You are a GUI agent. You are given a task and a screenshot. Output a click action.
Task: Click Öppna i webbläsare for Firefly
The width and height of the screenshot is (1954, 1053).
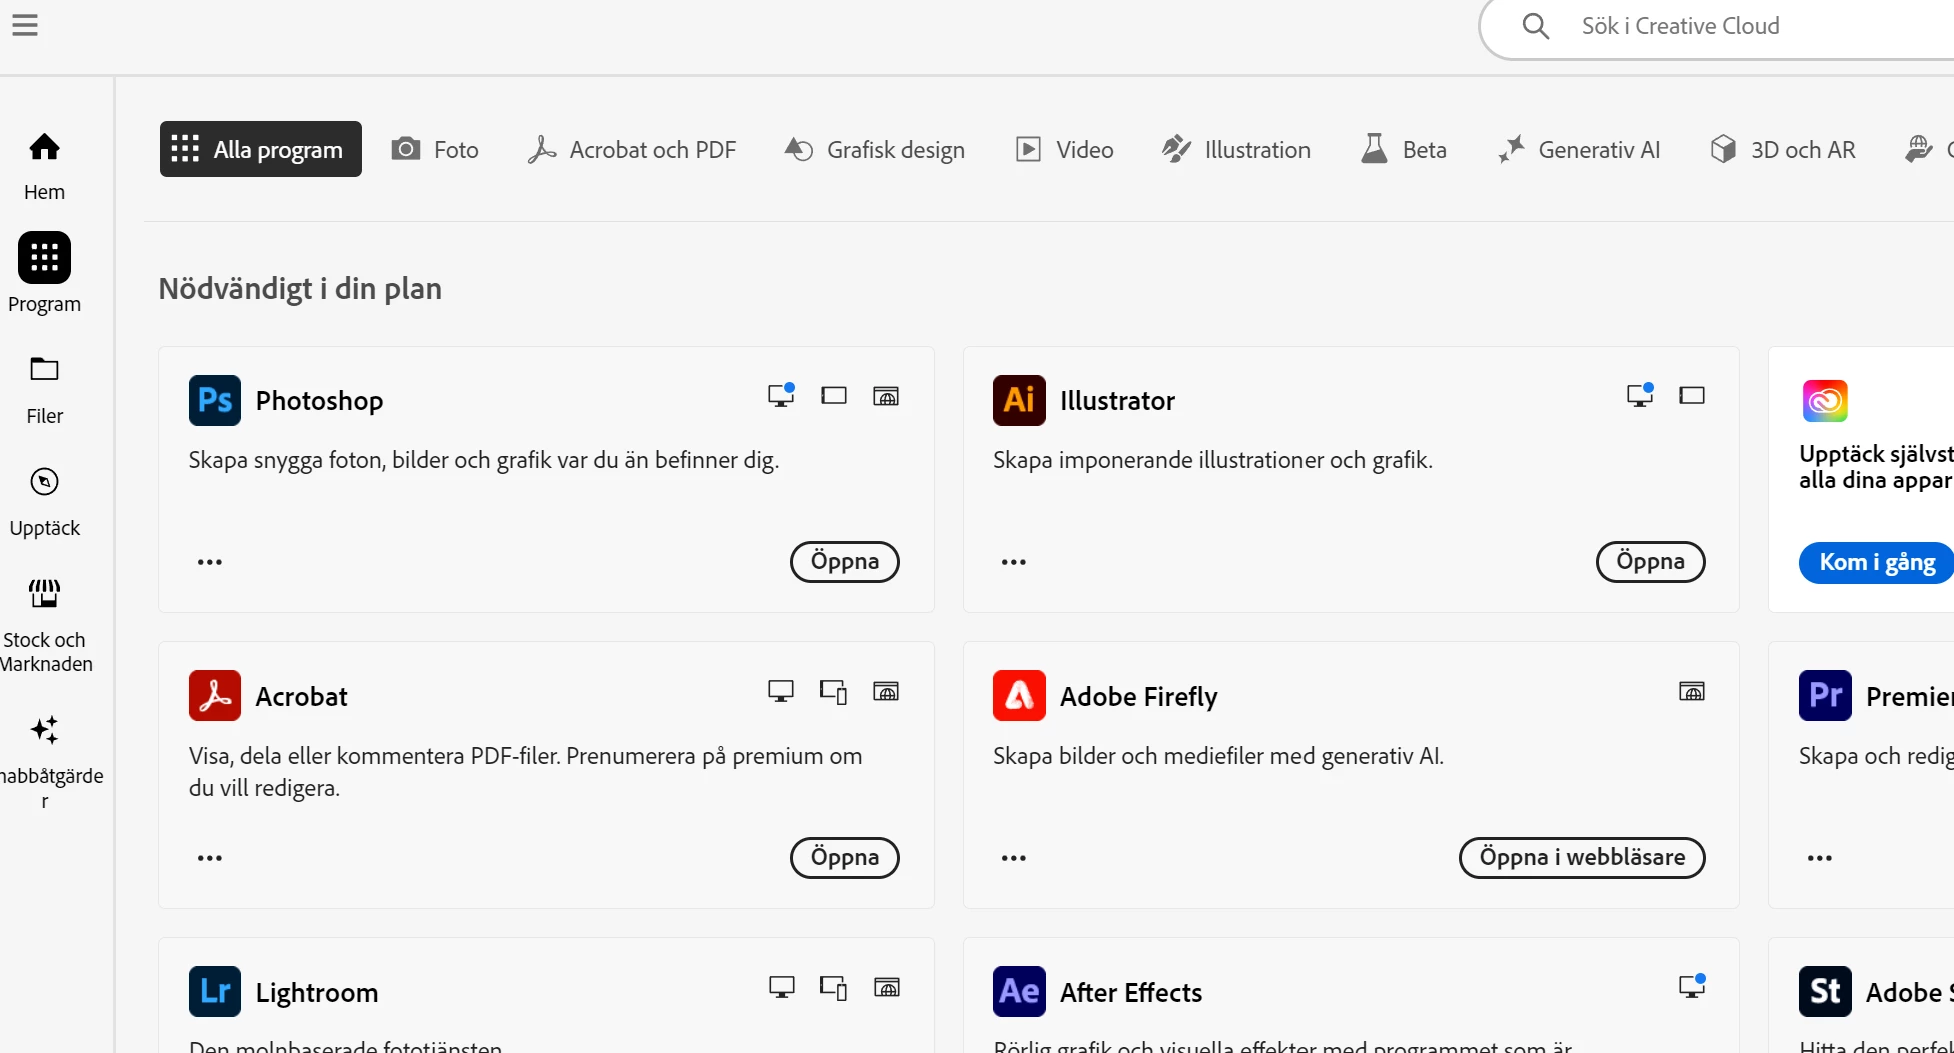pyautogui.click(x=1582, y=857)
